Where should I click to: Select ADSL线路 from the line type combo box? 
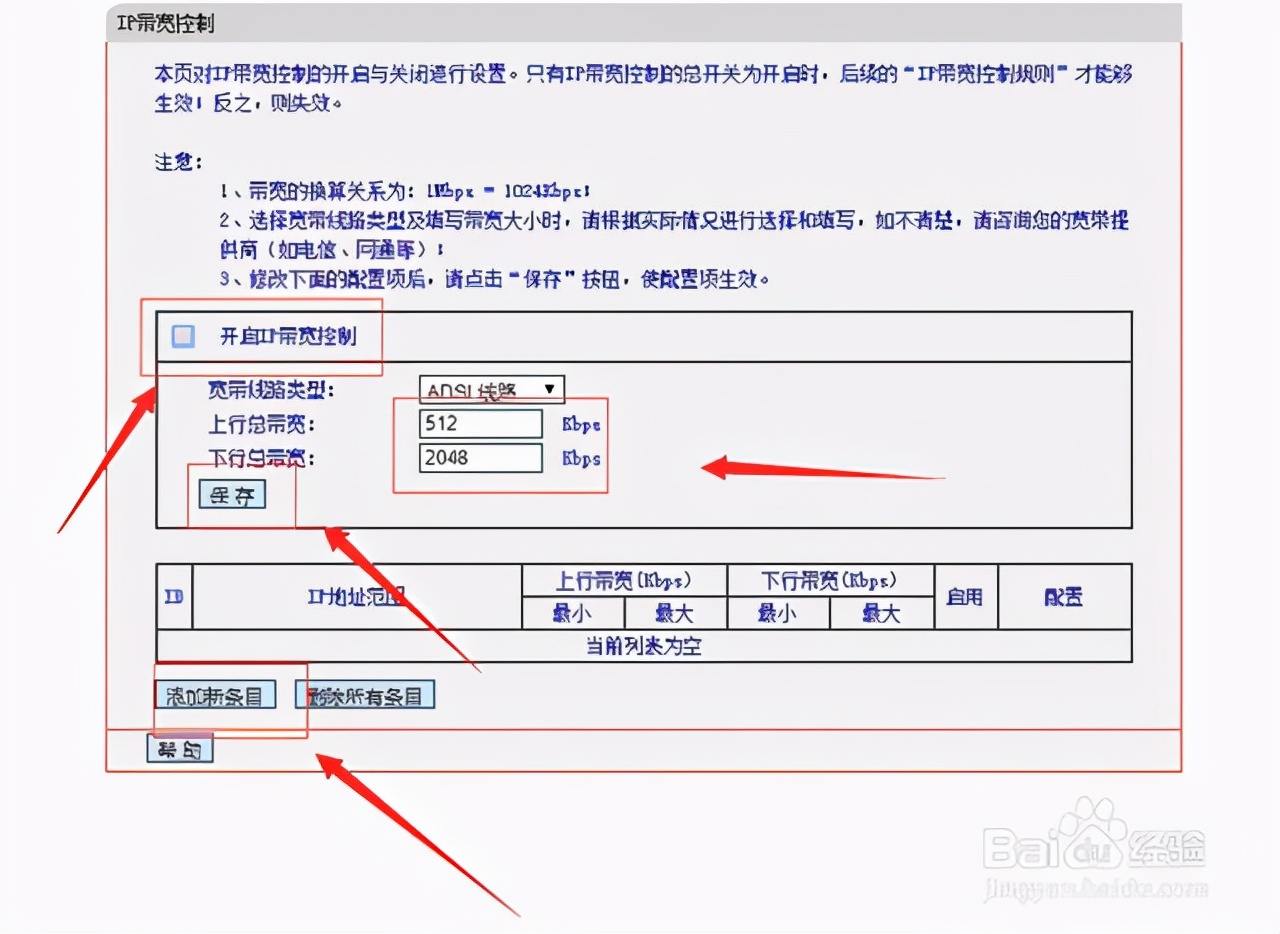point(490,390)
